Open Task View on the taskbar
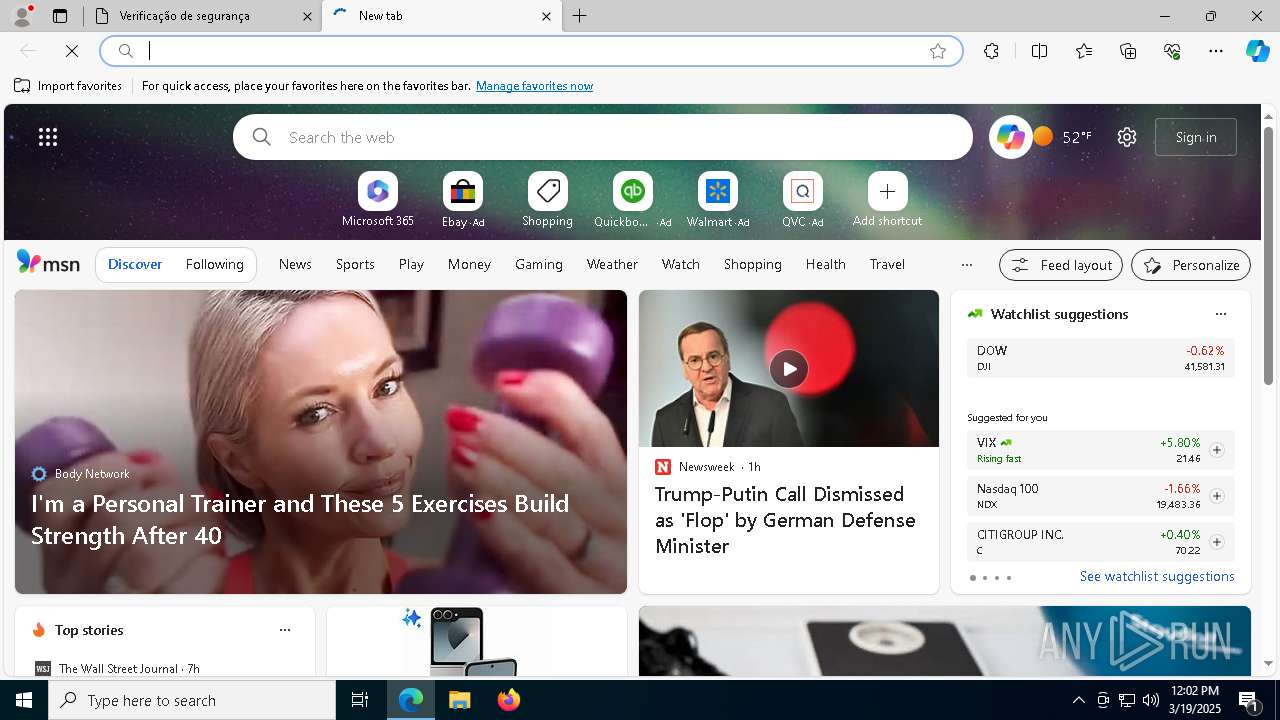The height and width of the screenshot is (720, 1280). (x=360, y=700)
